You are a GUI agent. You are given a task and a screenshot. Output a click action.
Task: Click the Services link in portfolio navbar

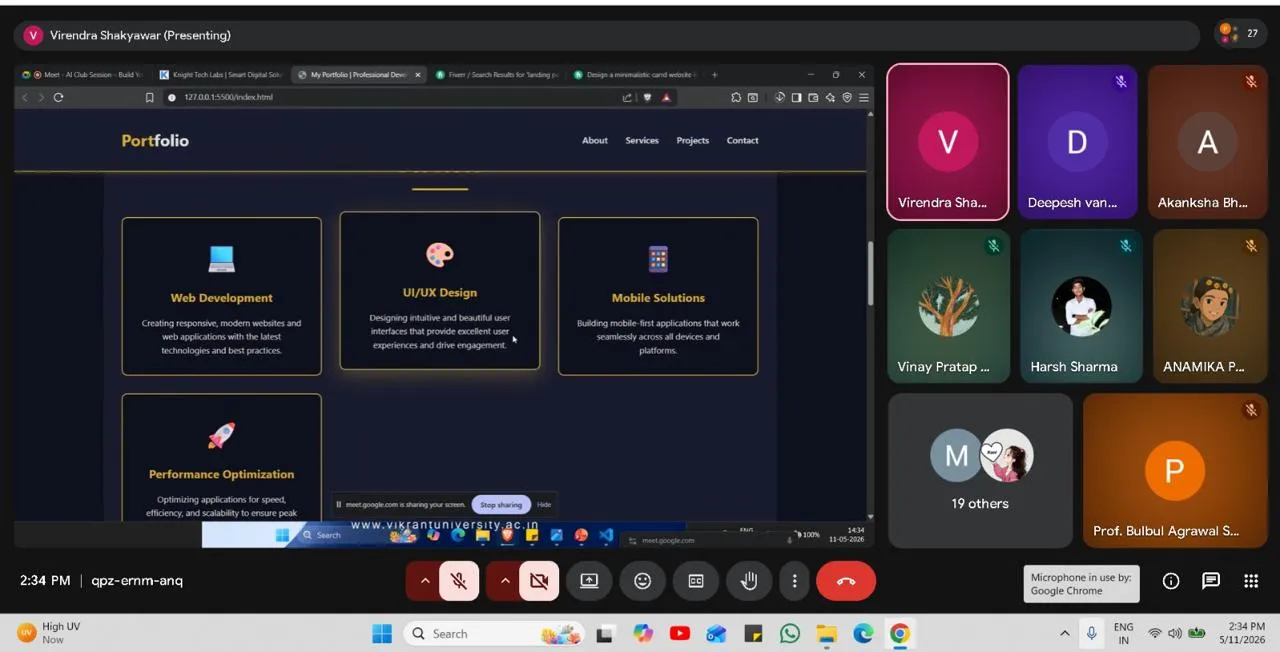point(642,141)
